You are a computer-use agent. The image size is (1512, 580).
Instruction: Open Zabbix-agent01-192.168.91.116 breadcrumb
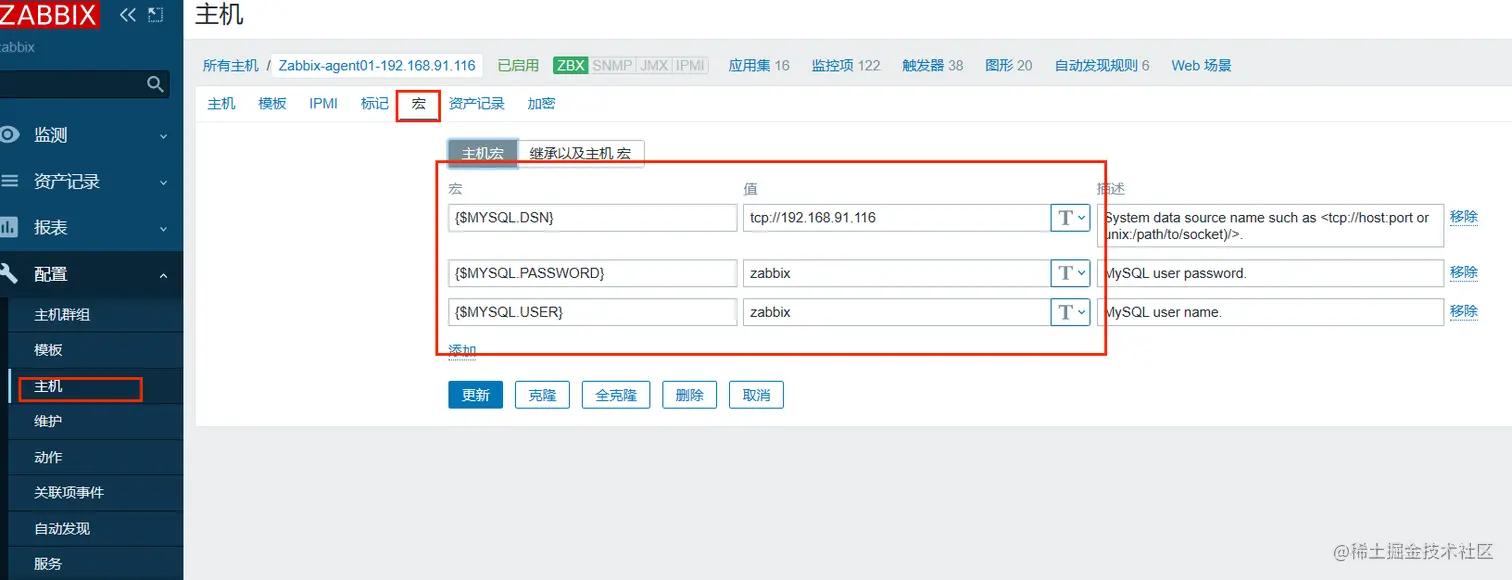click(377, 65)
